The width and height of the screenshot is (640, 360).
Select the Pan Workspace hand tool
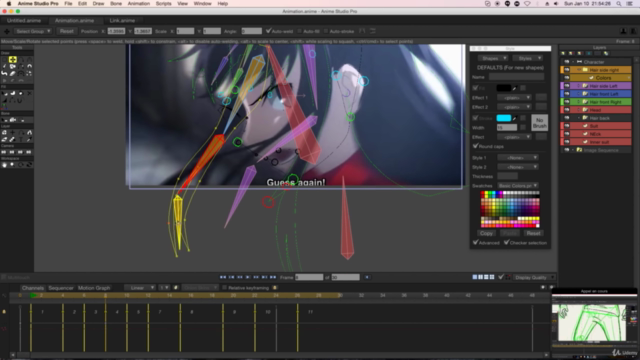point(4,164)
